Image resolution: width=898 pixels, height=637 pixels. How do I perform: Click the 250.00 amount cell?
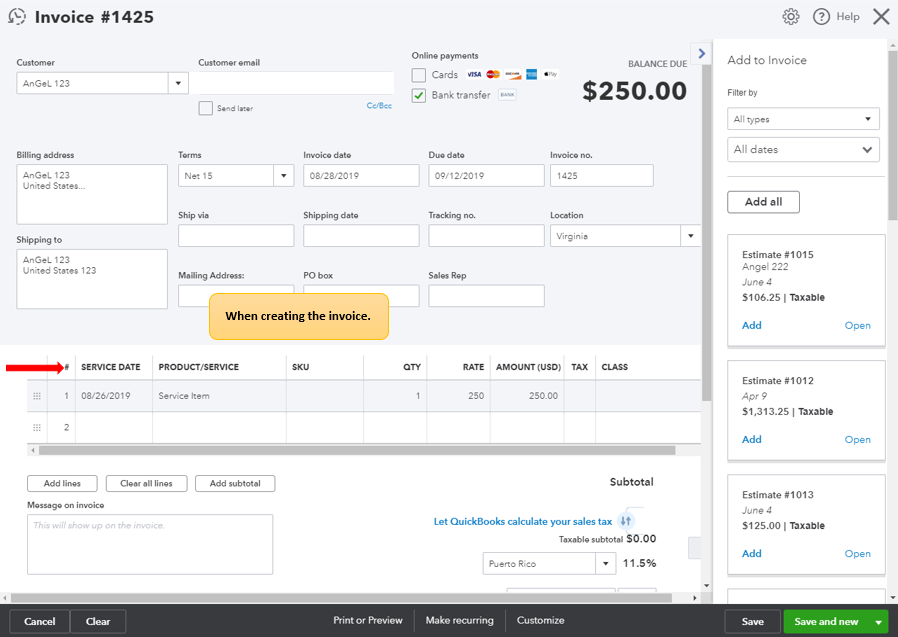(527, 396)
